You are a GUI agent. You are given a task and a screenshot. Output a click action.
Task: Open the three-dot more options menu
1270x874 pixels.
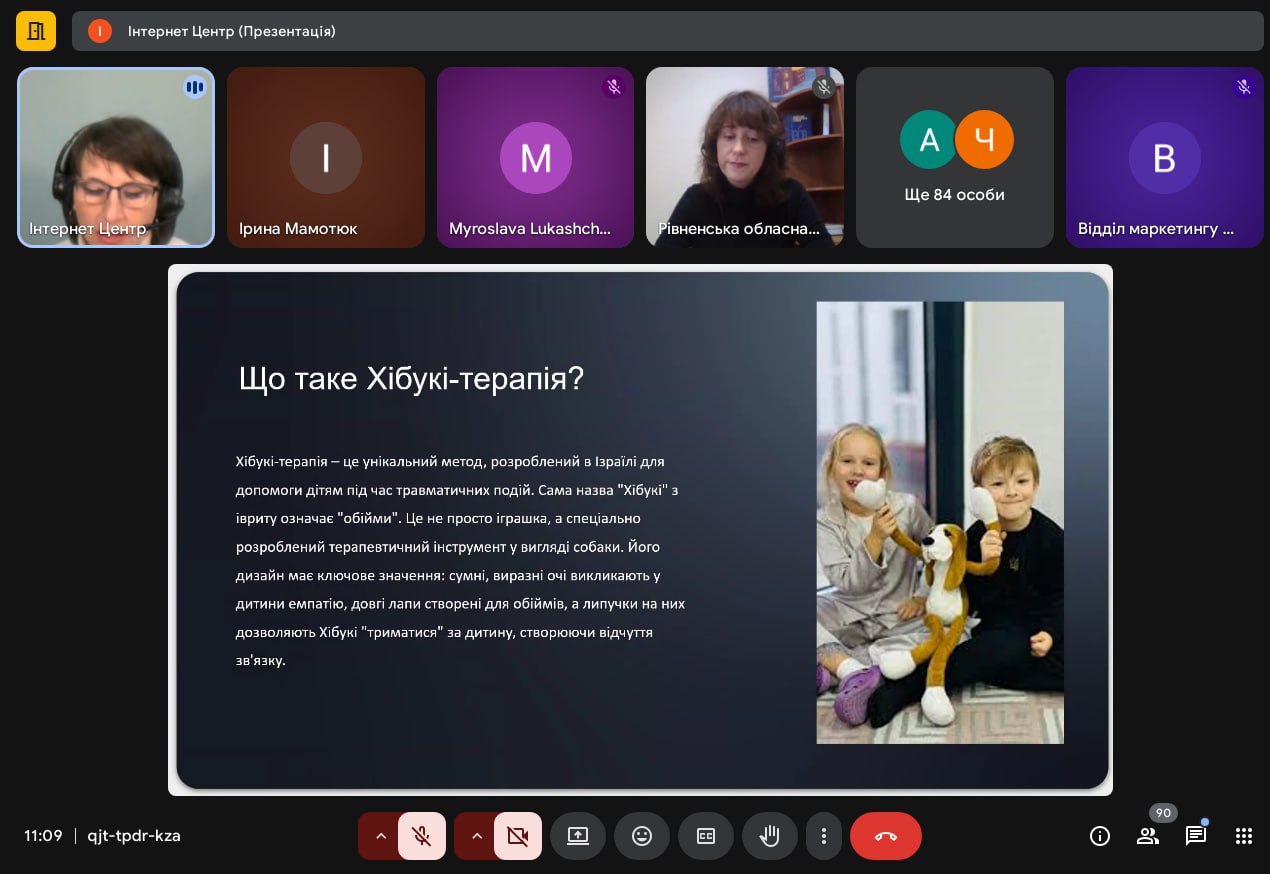tap(824, 836)
